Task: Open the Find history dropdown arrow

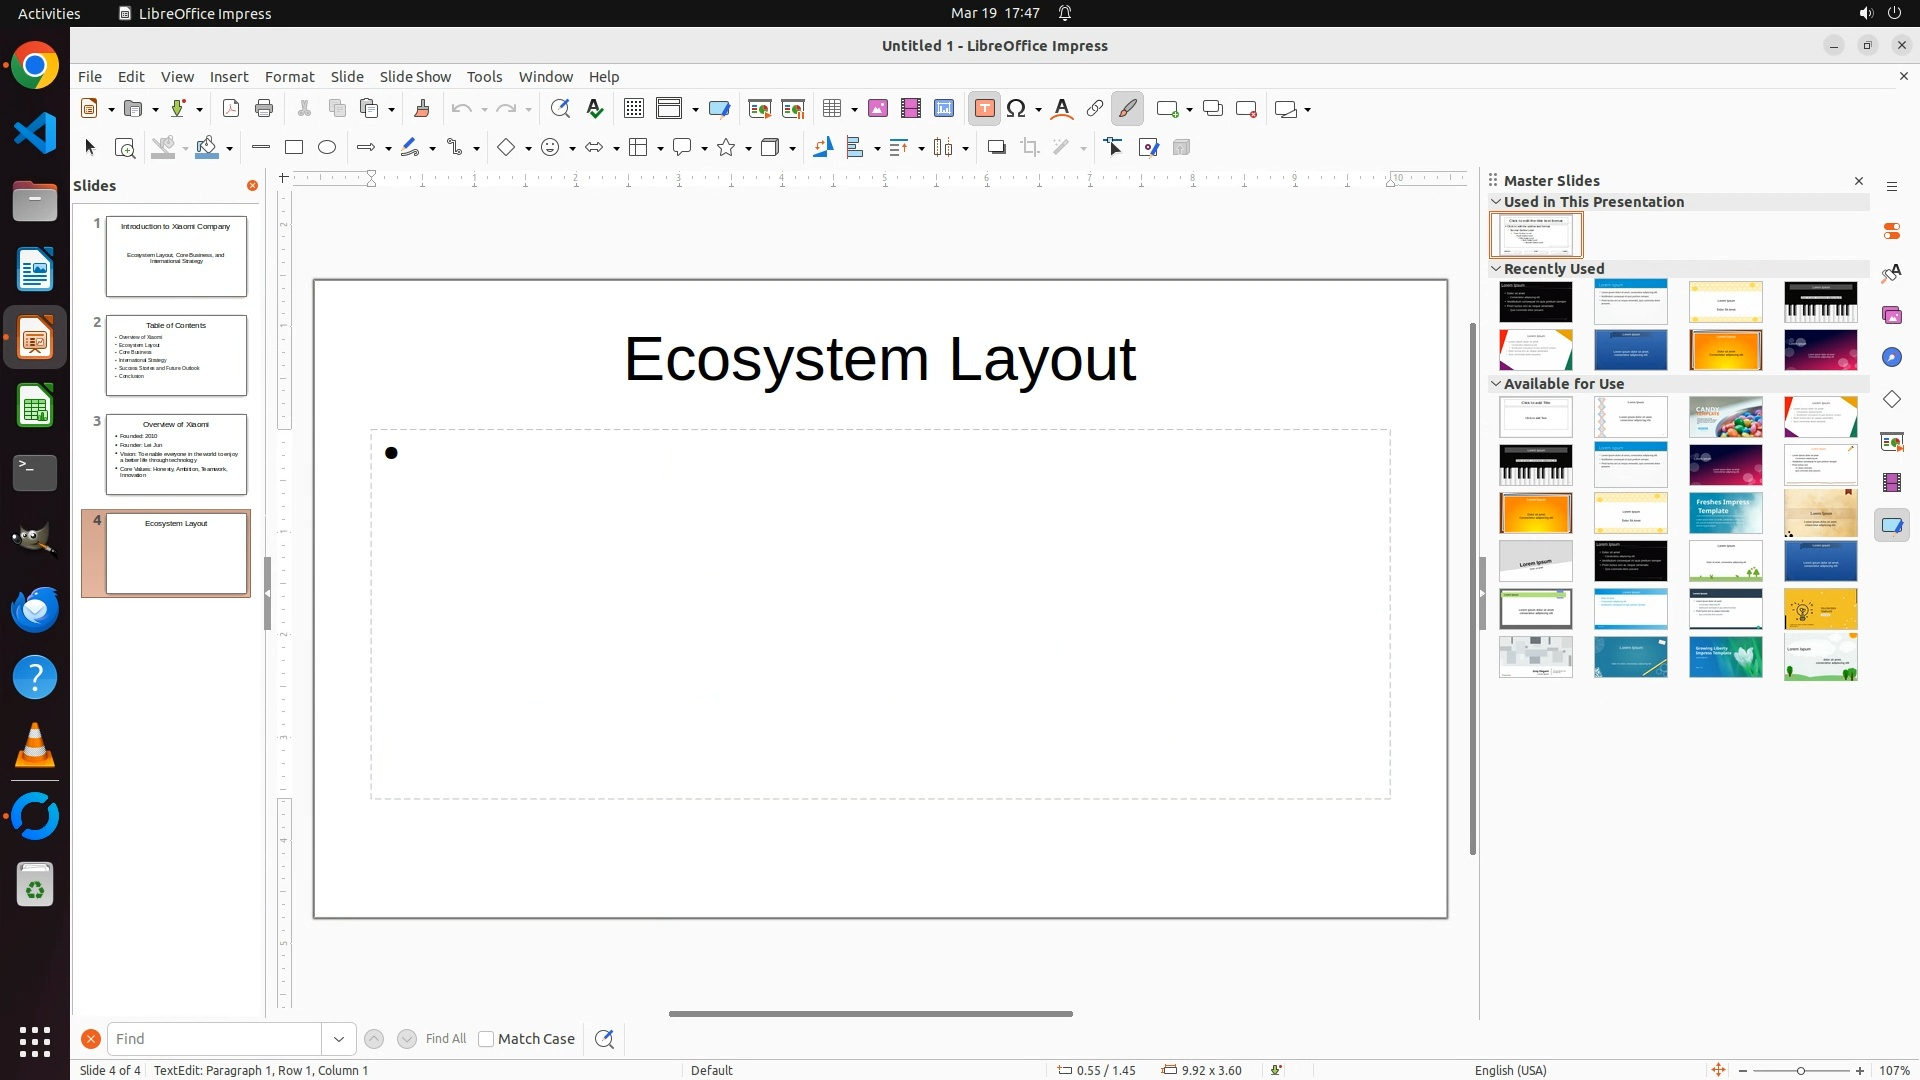Action: (x=338, y=1039)
